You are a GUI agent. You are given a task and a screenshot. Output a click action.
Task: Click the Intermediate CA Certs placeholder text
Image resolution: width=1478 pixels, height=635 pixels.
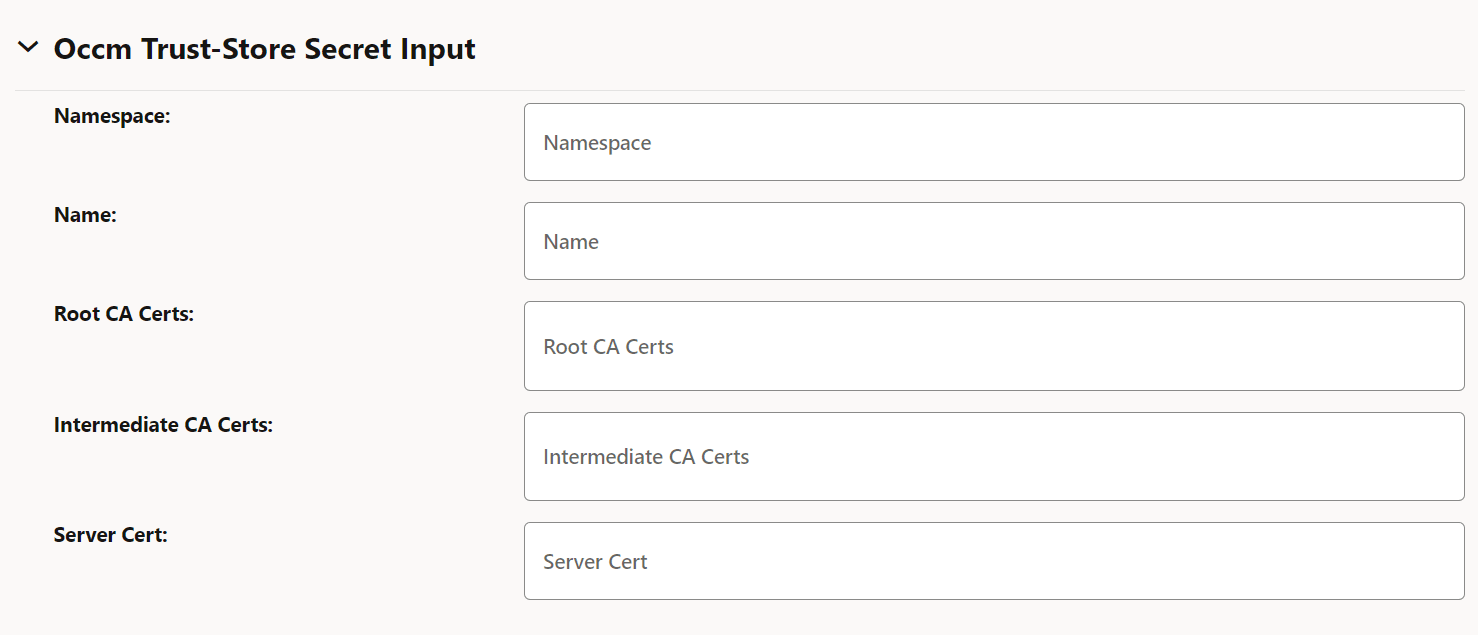point(645,456)
